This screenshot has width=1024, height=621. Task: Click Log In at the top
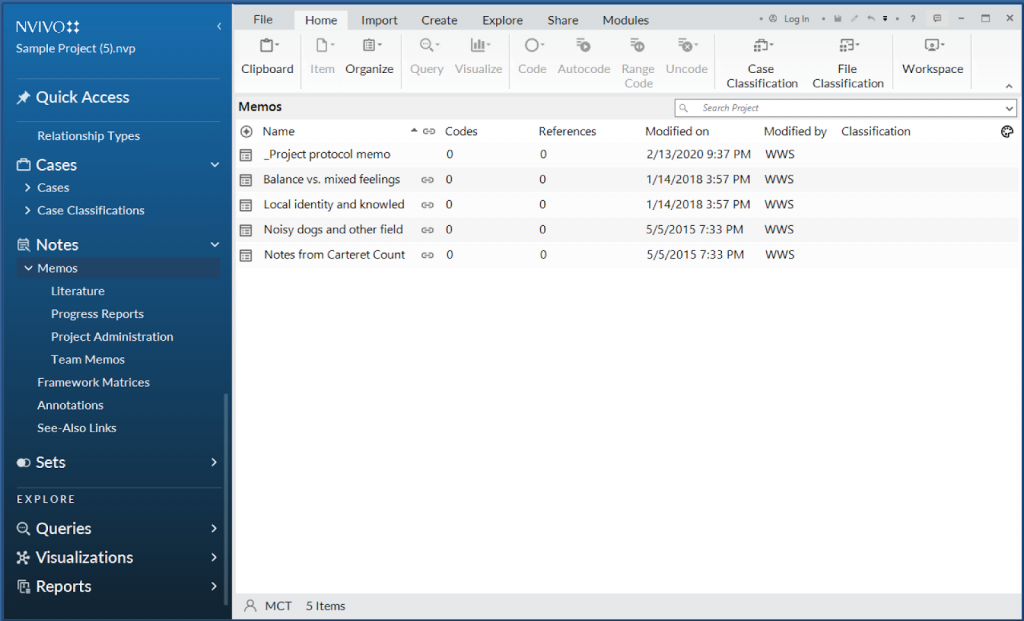tap(796, 19)
